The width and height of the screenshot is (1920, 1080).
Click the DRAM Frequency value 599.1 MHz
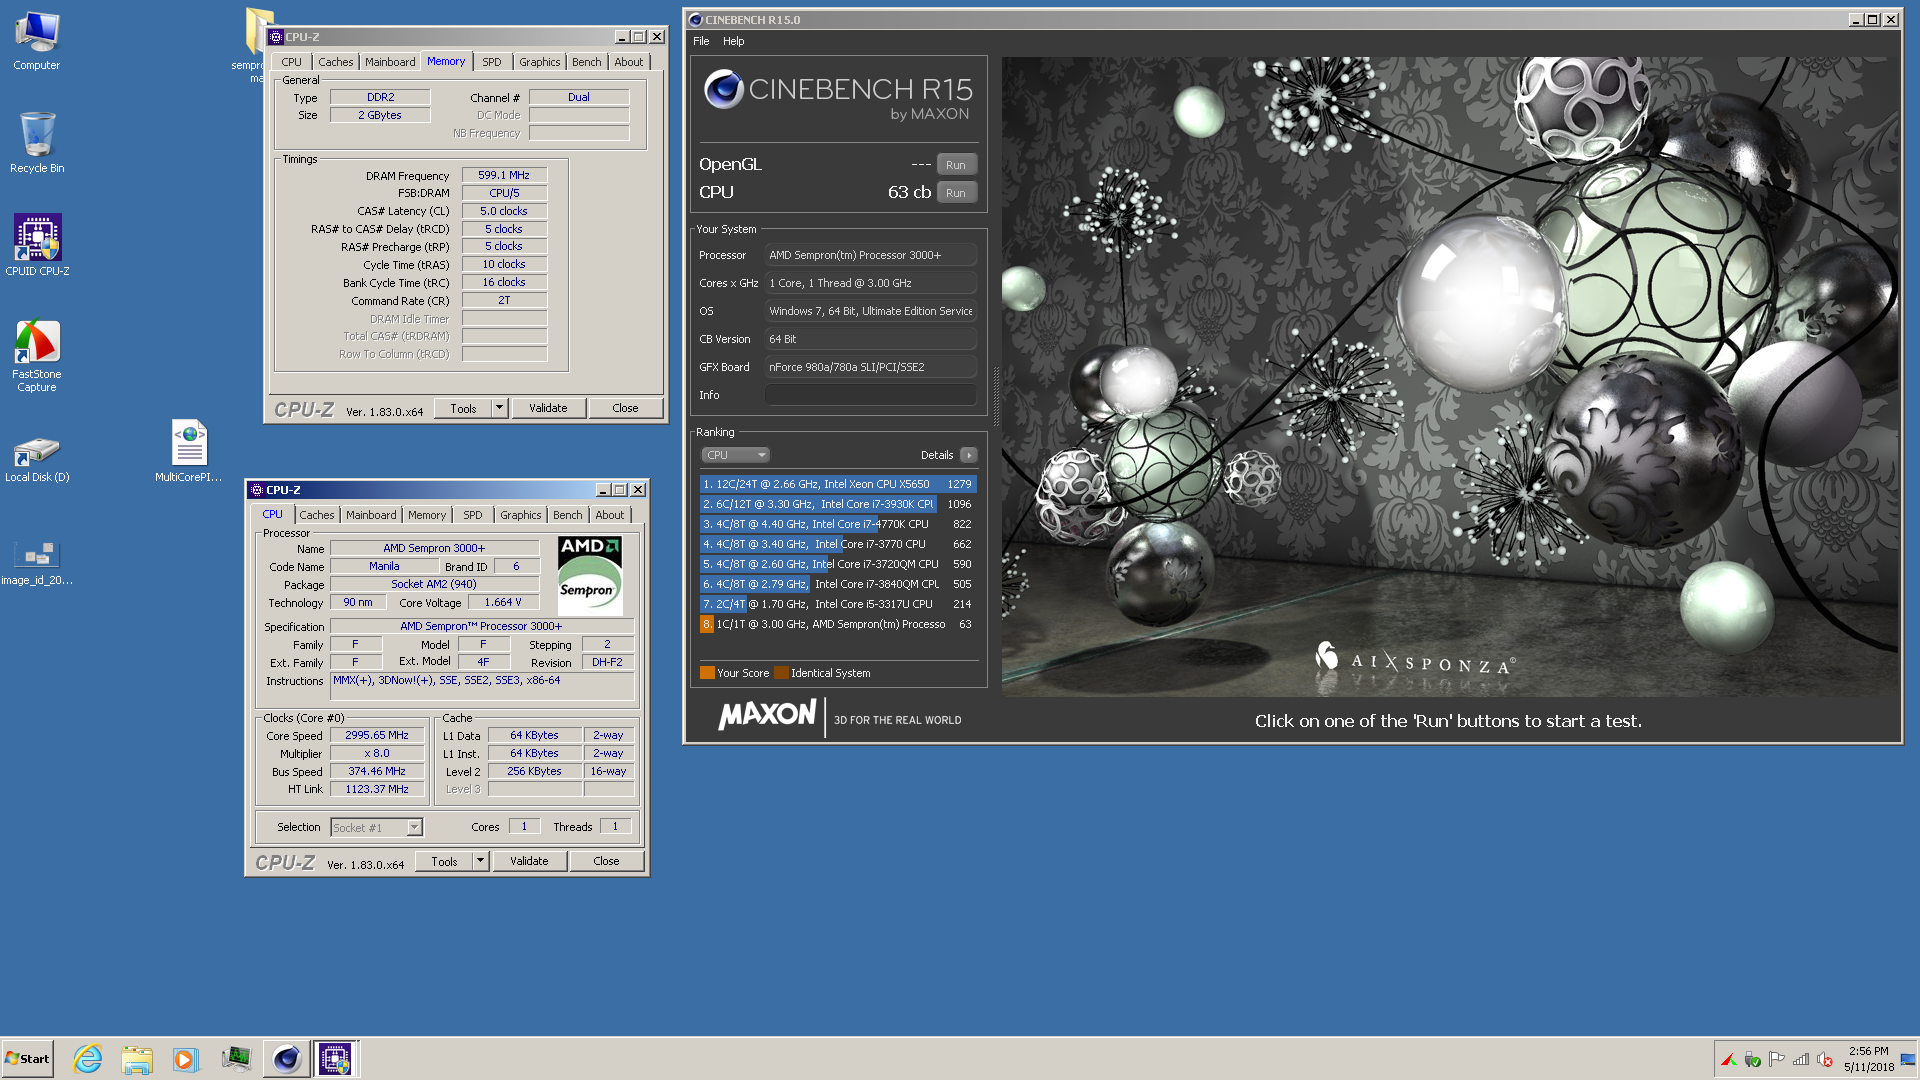pos(504,175)
